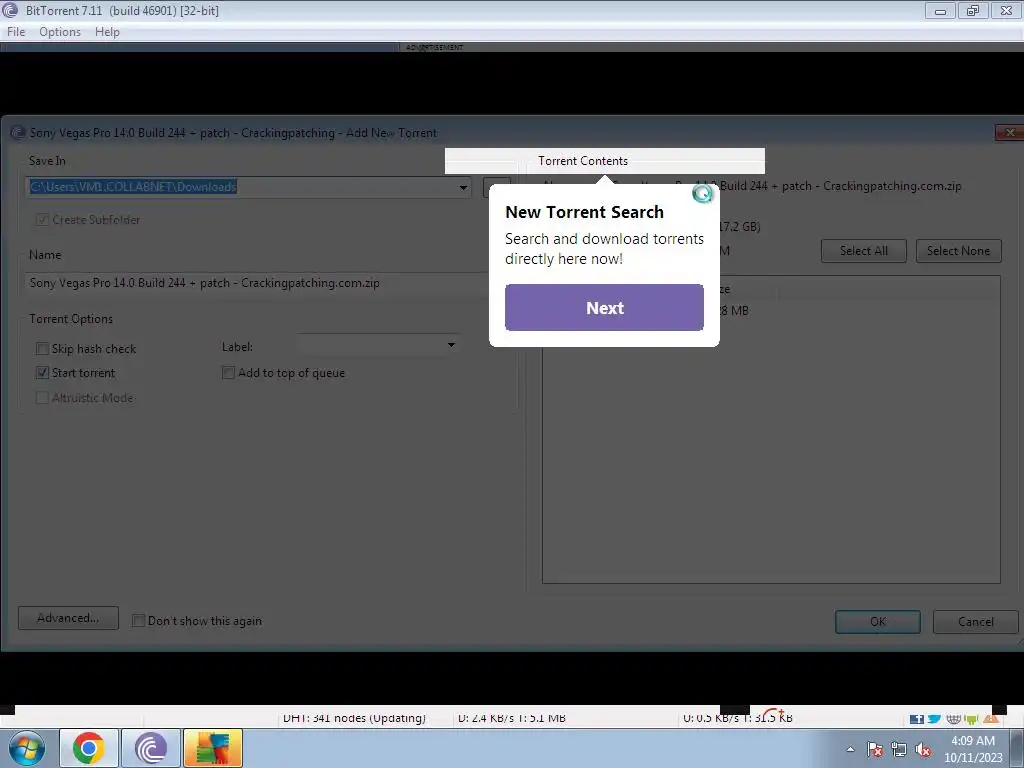
Task: Click the BitTorrent title bar logo icon
Action: coord(10,10)
